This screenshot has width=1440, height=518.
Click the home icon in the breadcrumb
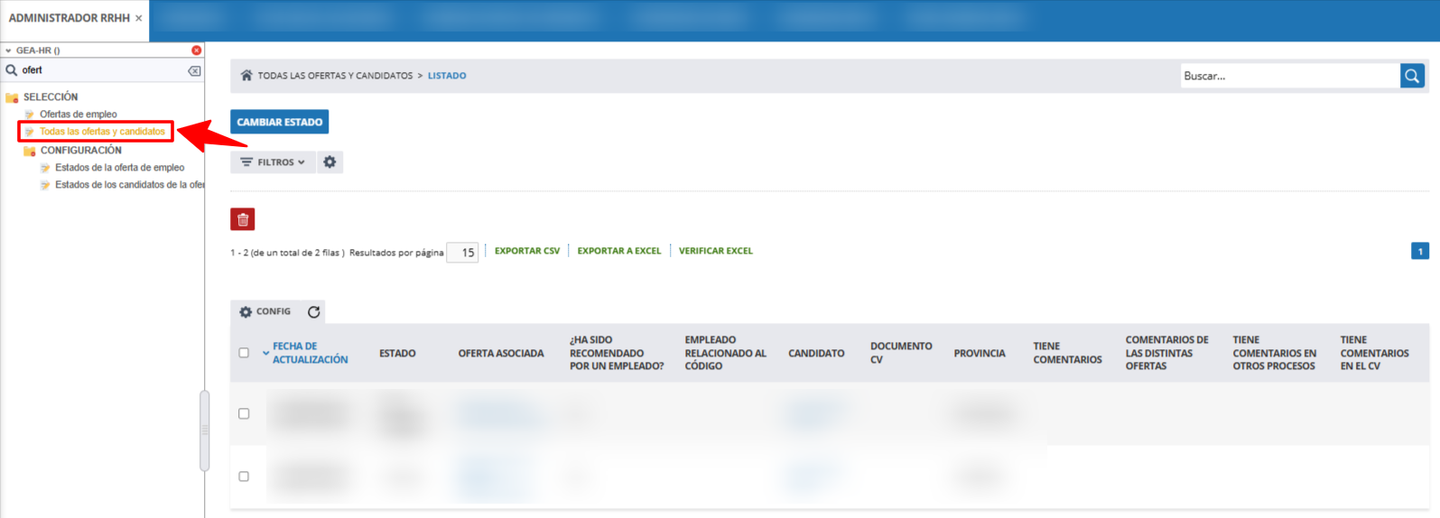click(246, 75)
